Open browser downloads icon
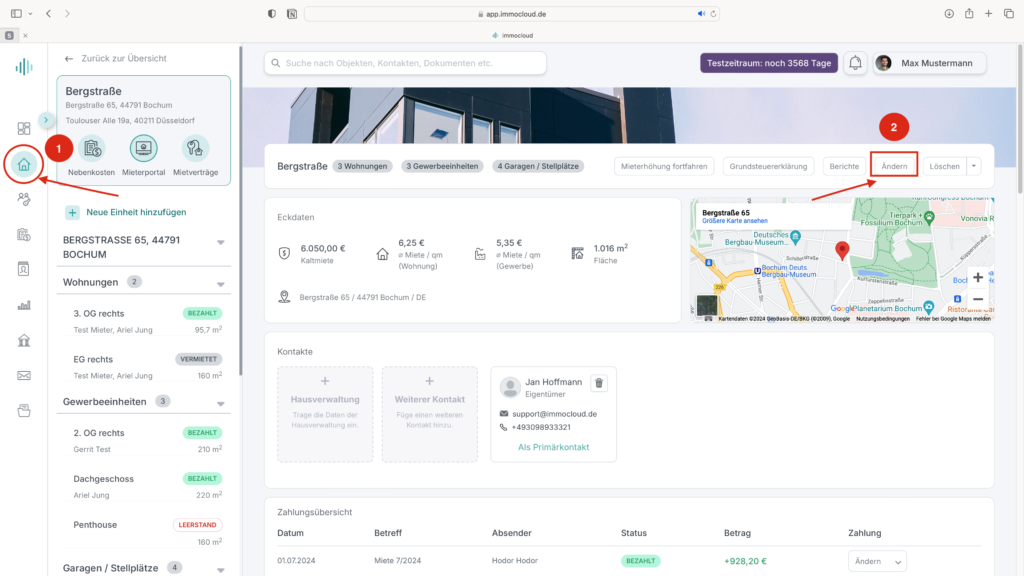 tap(949, 13)
